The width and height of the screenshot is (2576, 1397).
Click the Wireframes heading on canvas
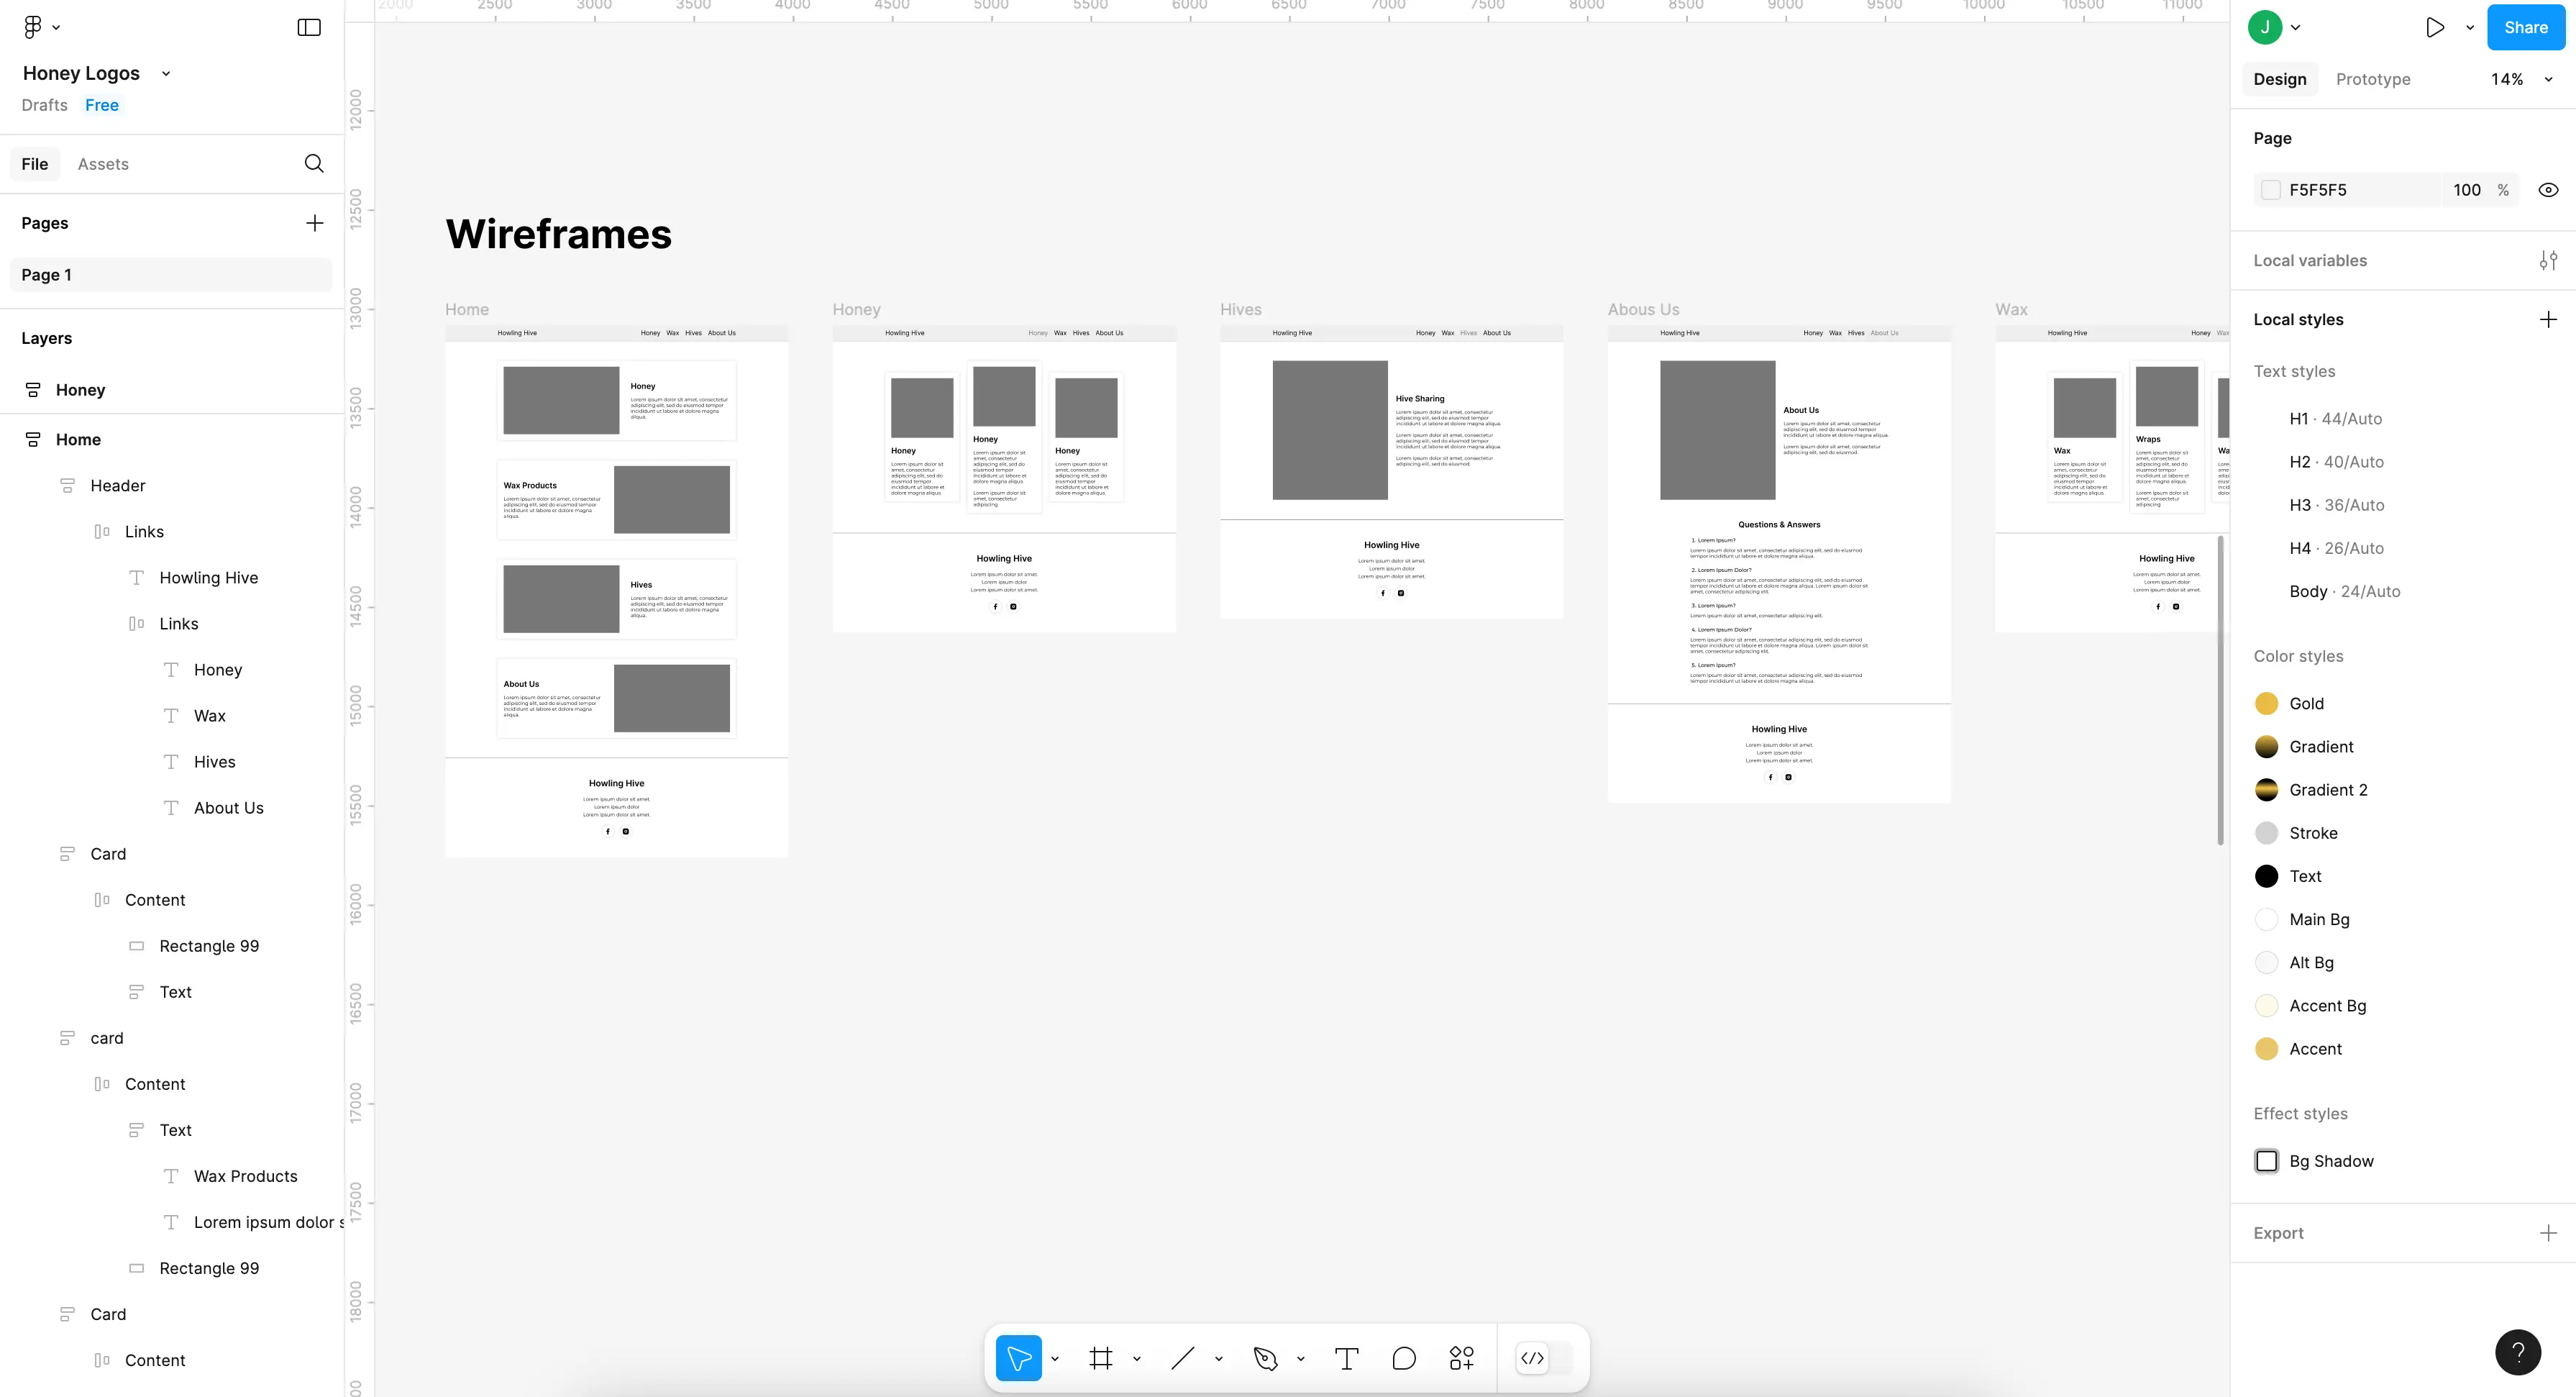tap(558, 234)
